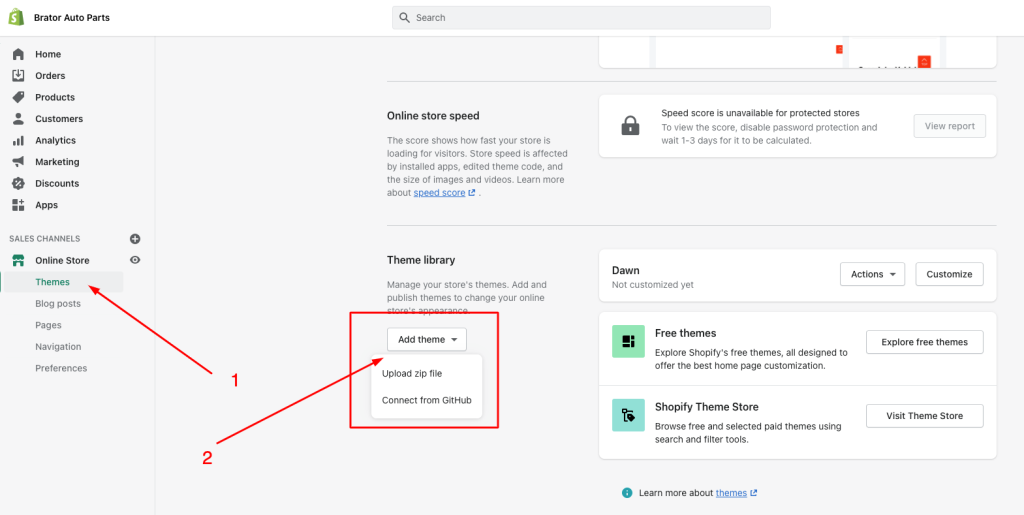The height and width of the screenshot is (515, 1024).
Task: Expand the Add theme dropdown
Action: click(x=427, y=340)
